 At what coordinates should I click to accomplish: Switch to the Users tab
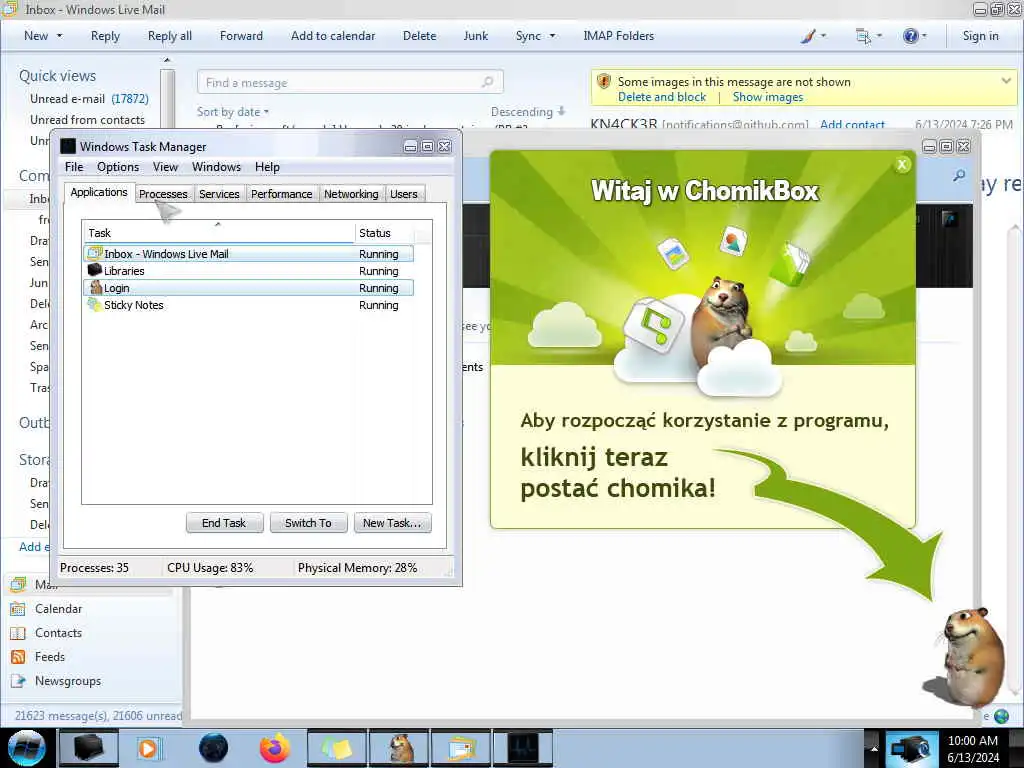coord(404,194)
